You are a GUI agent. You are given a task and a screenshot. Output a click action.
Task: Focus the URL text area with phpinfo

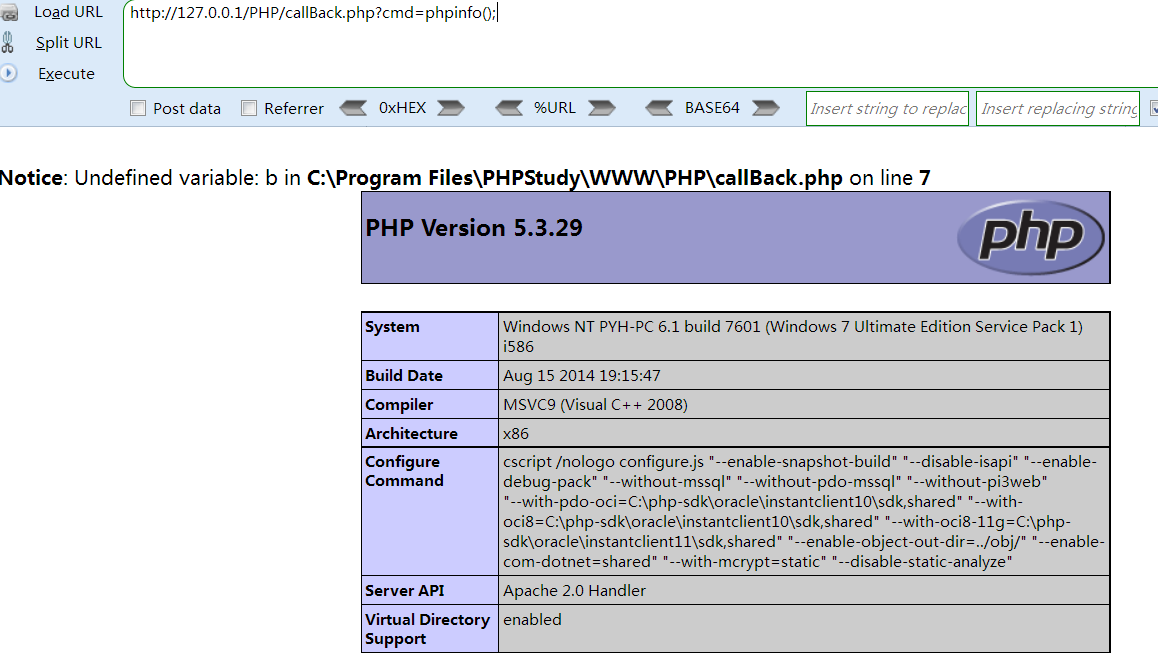[x=641, y=44]
